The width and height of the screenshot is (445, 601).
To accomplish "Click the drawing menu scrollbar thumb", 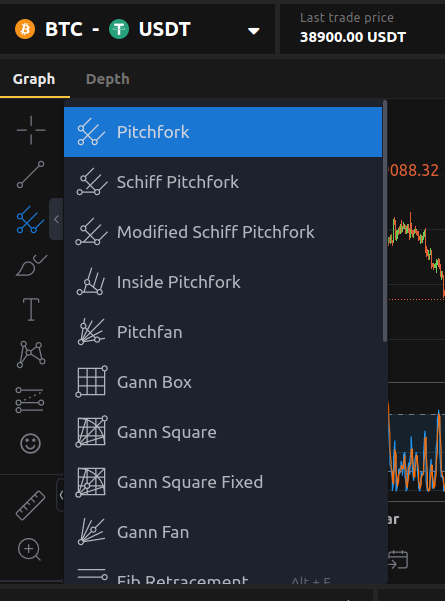I will 385,221.
